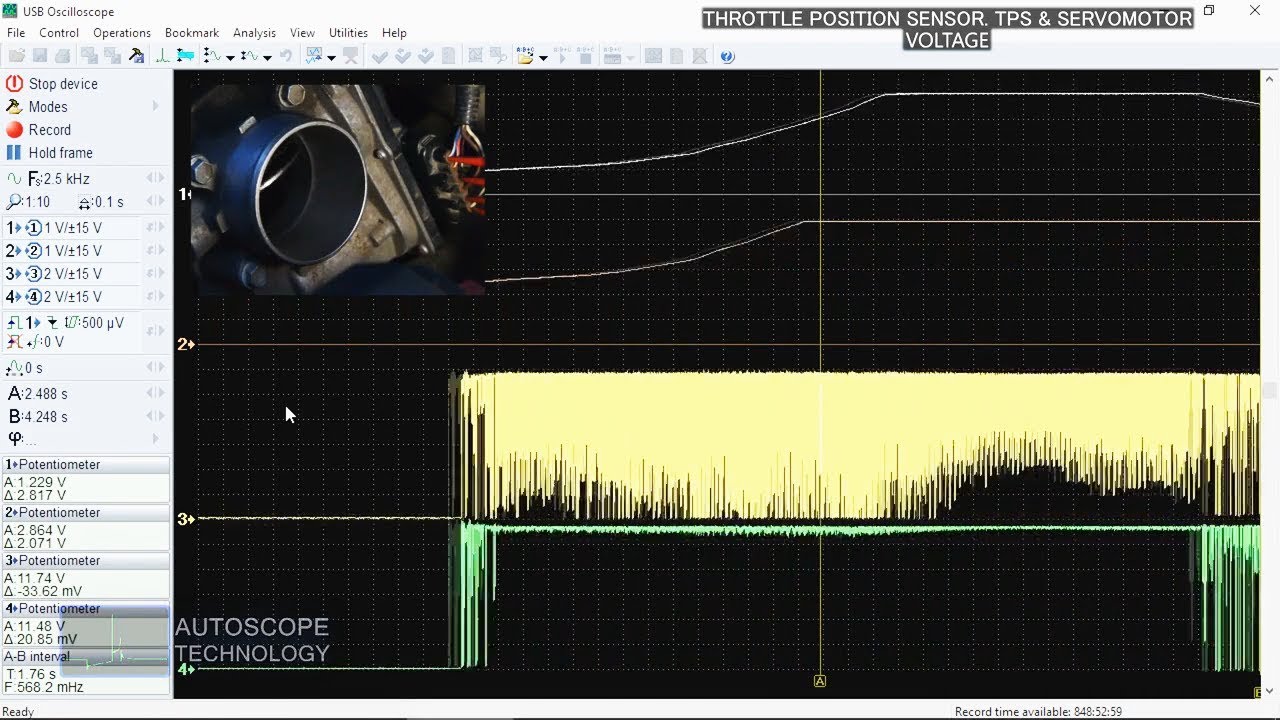Click cursor A time value 2.488 s

(46, 394)
